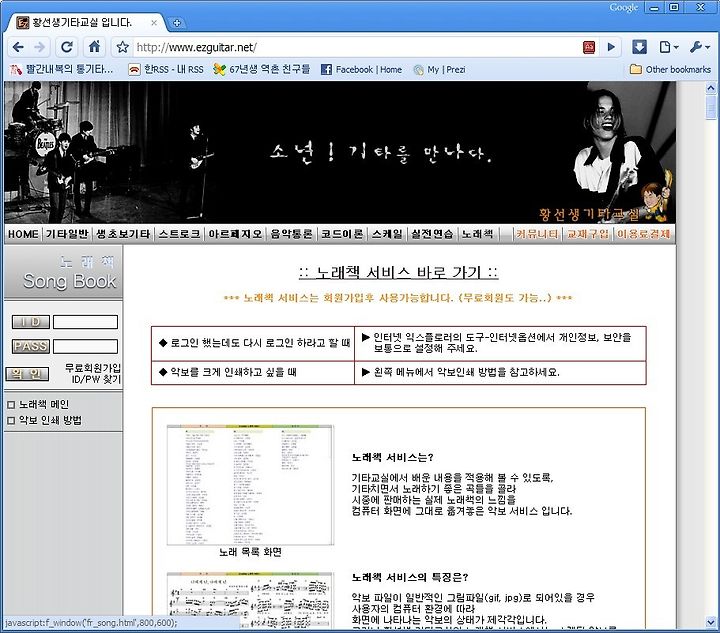This screenshot has width=720, height=633.
Task: Click the blue play arrow in address bar
Action: [611, 47]
